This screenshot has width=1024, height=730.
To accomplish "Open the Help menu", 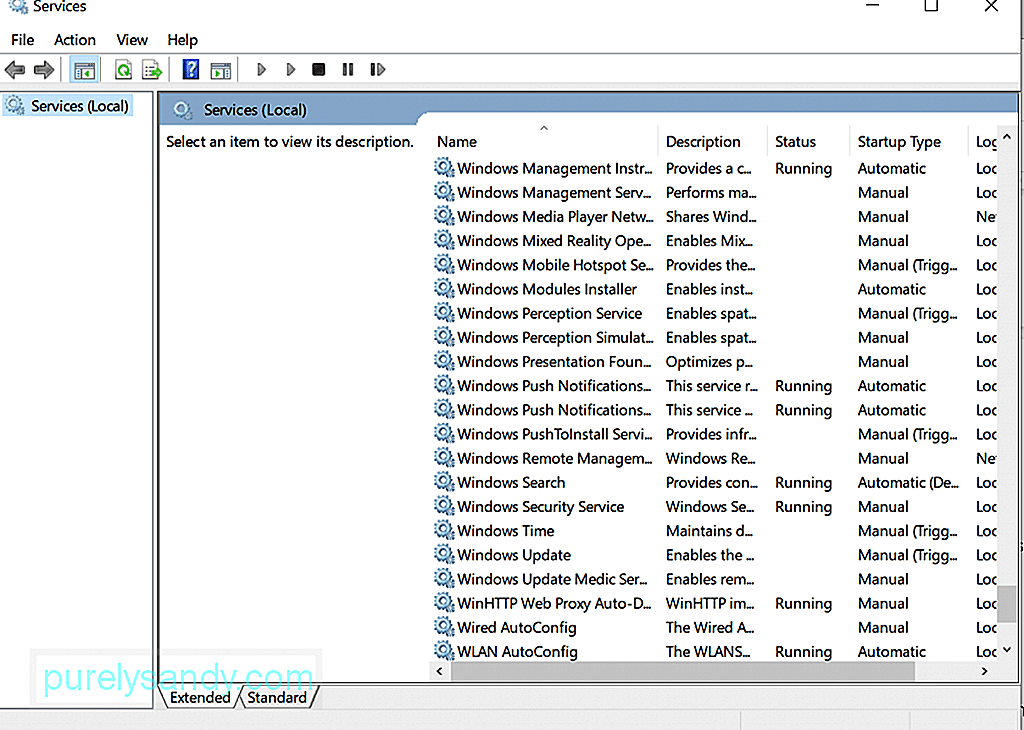I will (182, 40).
